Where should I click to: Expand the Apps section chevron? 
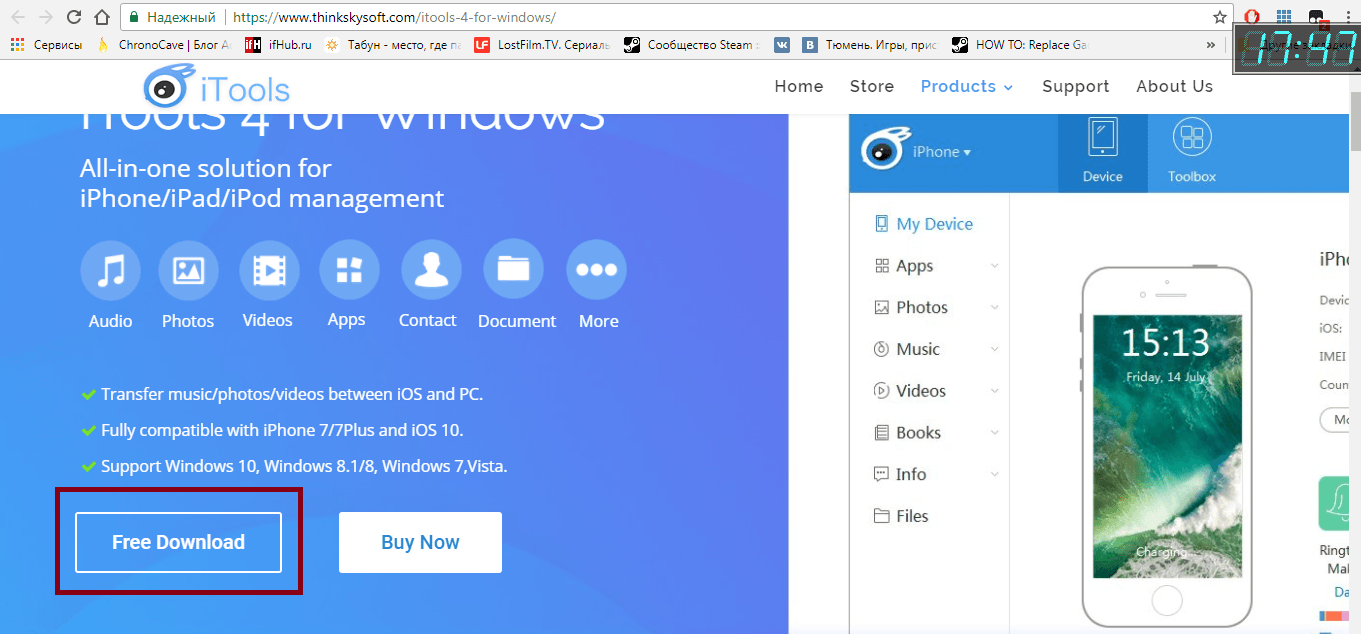[995, 266]
